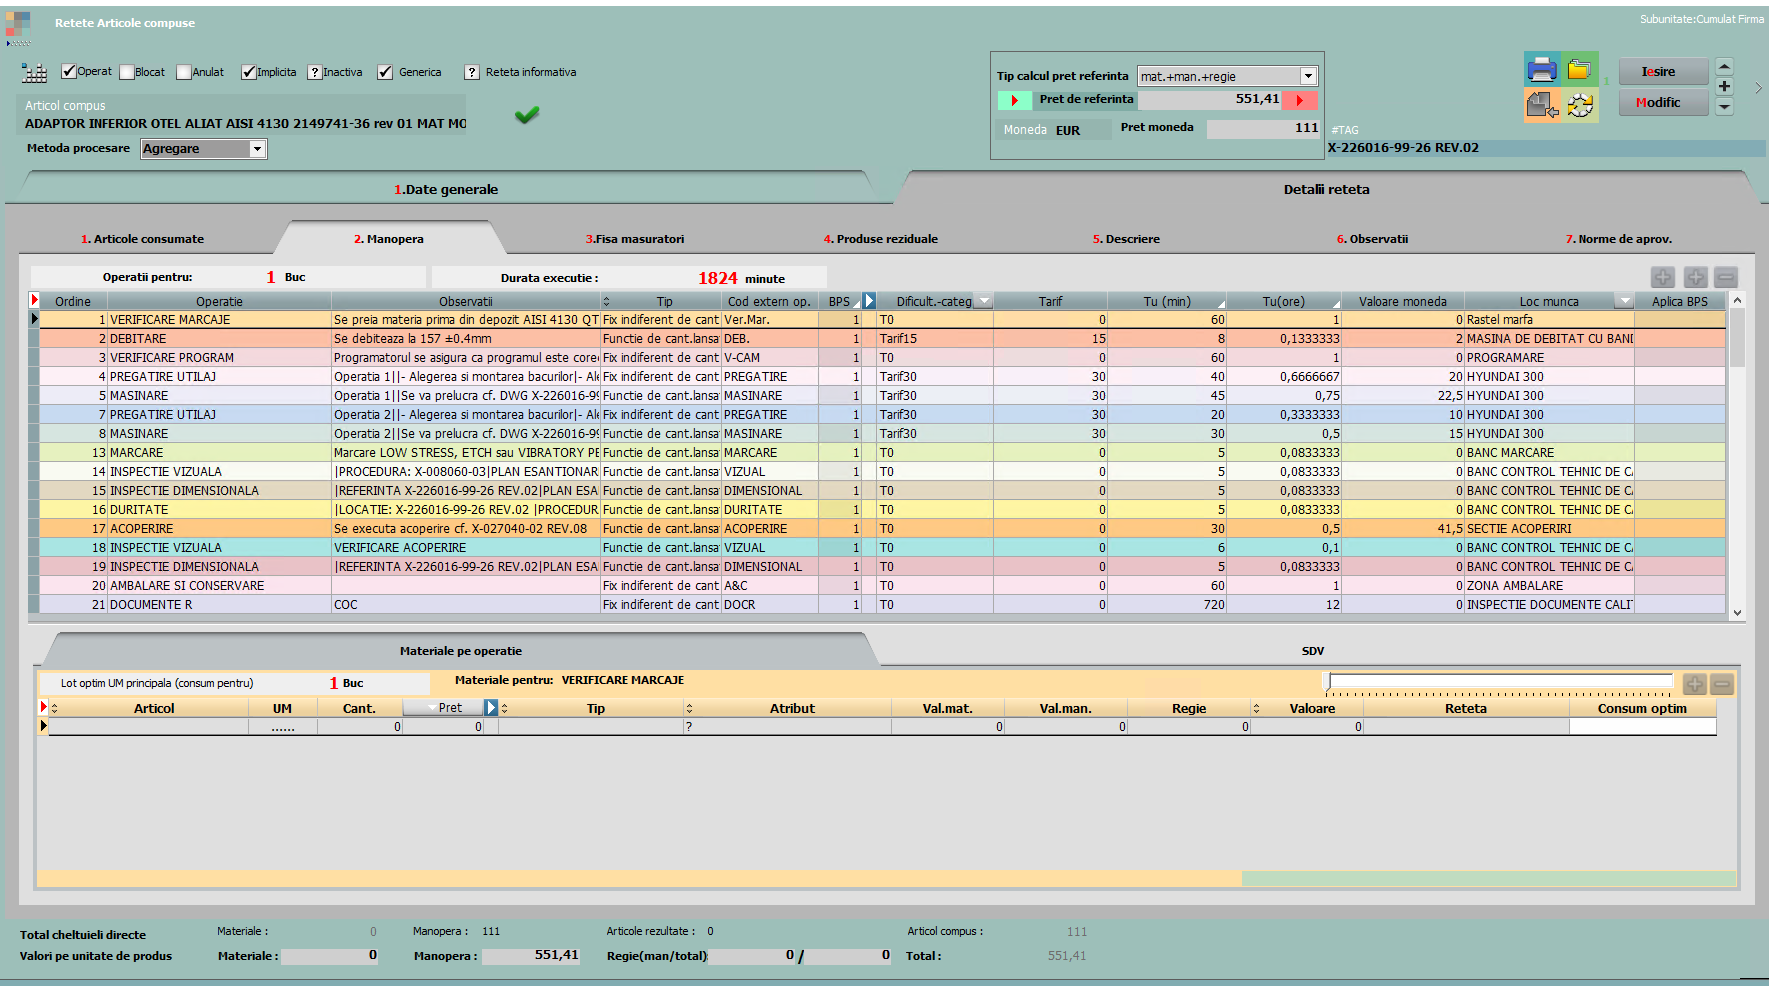1769x986 pixels.
Task: Click the import documents arrow icon
Action: (1541, 105)
